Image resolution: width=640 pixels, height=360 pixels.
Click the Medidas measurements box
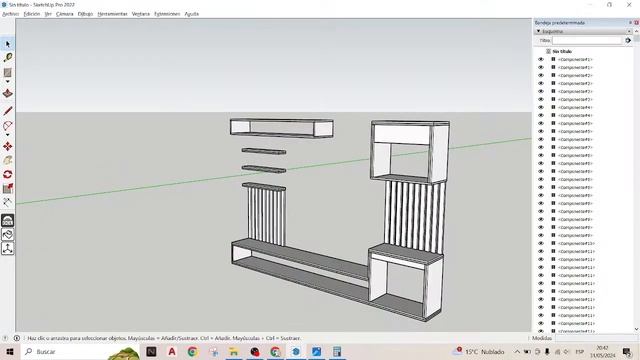pyautogui.click(x=596, y=338)
